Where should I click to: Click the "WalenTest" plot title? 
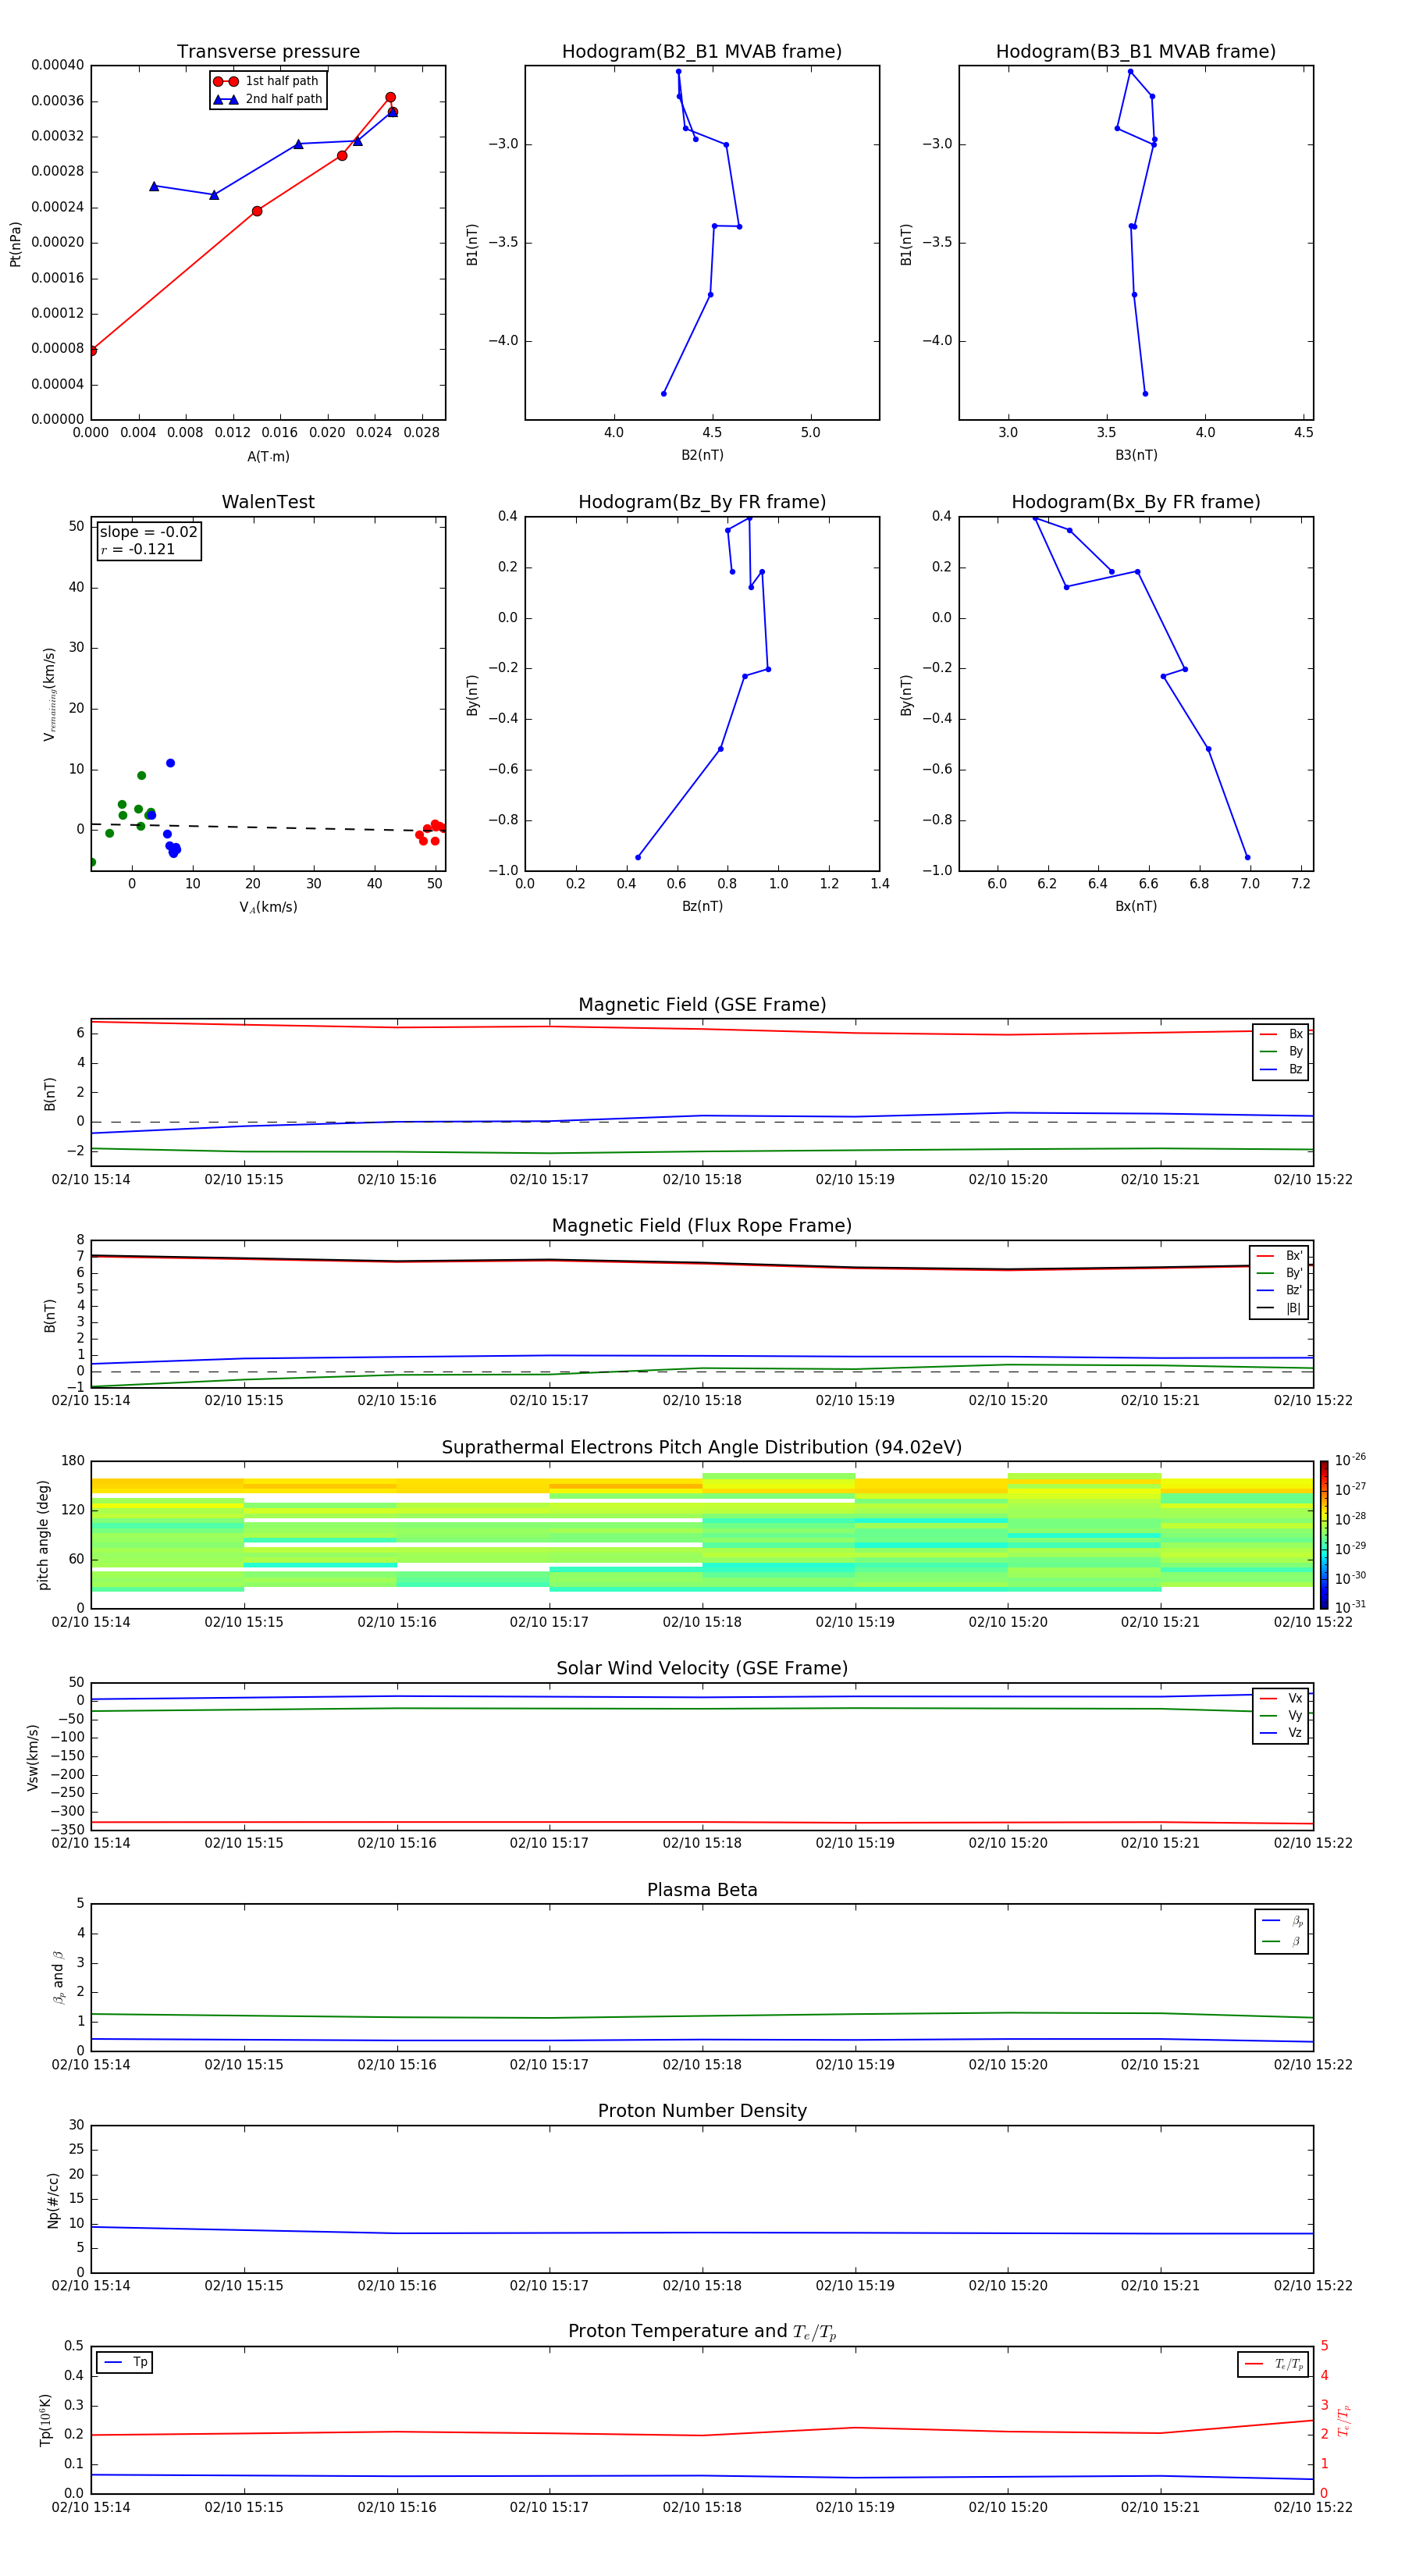tap(268, 502)
